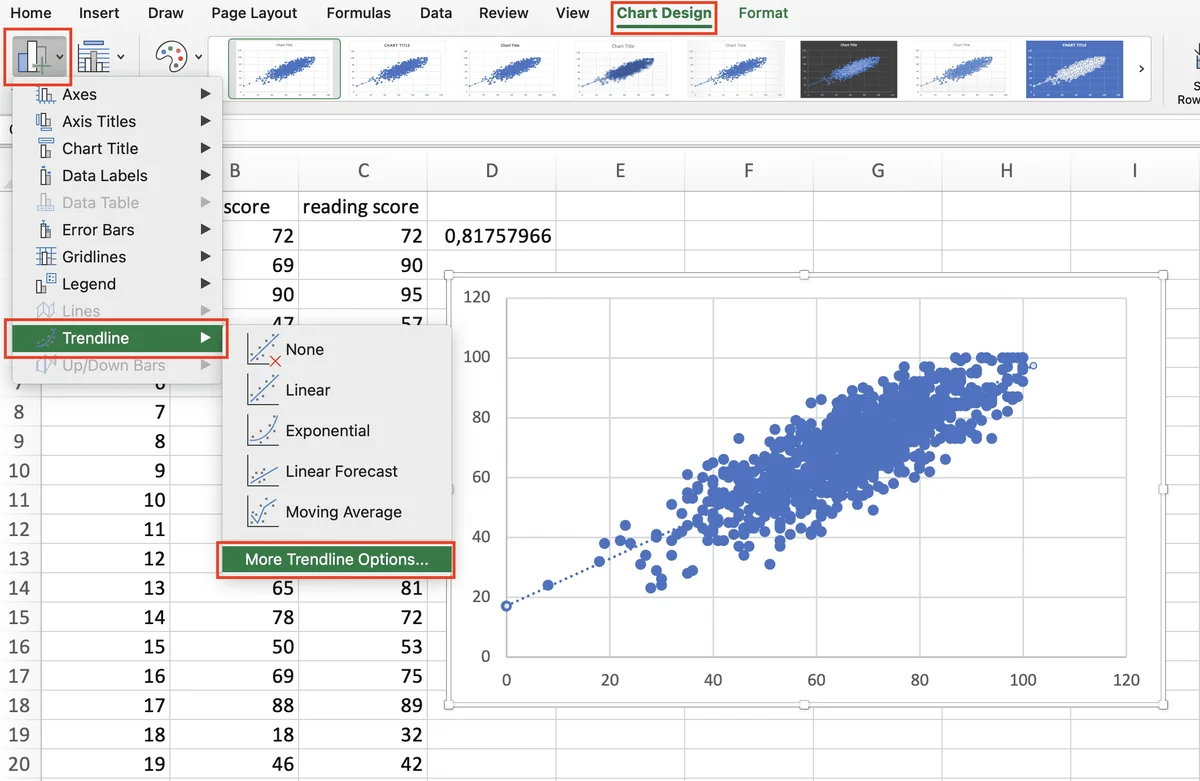Expand the Axis Titles submenu
Viewport: 1200px width, 781px height.
(117, 121)
